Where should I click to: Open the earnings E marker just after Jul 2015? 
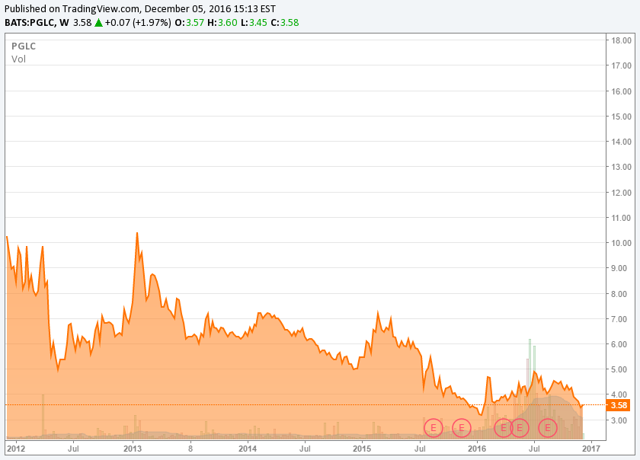pyautogui.click(x=433, y=428)
